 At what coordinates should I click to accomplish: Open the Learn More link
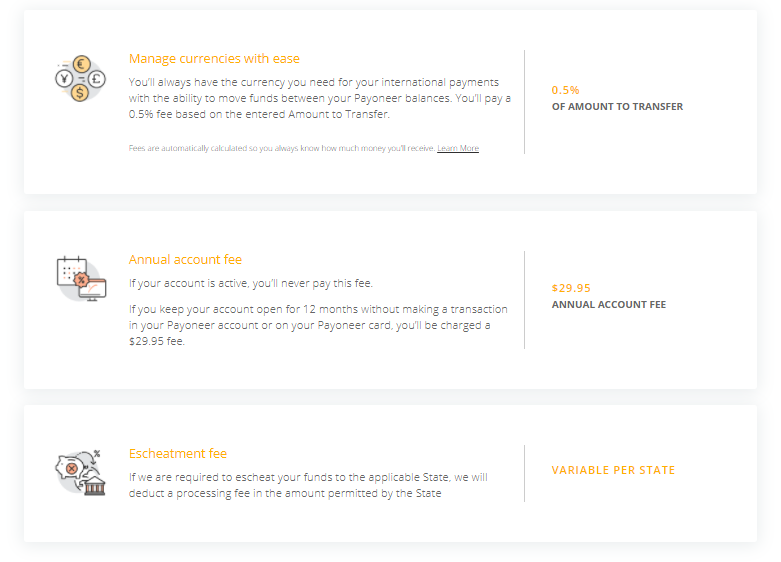pyautogui.click(x=458, y=148)
